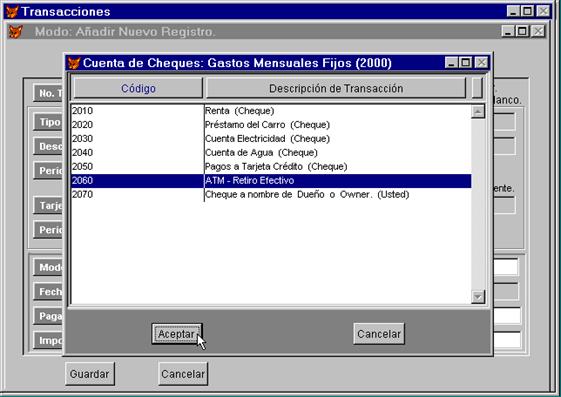Select Cheque a nombre de Dueño row
The image size is (561, 397).
point(271,195)
